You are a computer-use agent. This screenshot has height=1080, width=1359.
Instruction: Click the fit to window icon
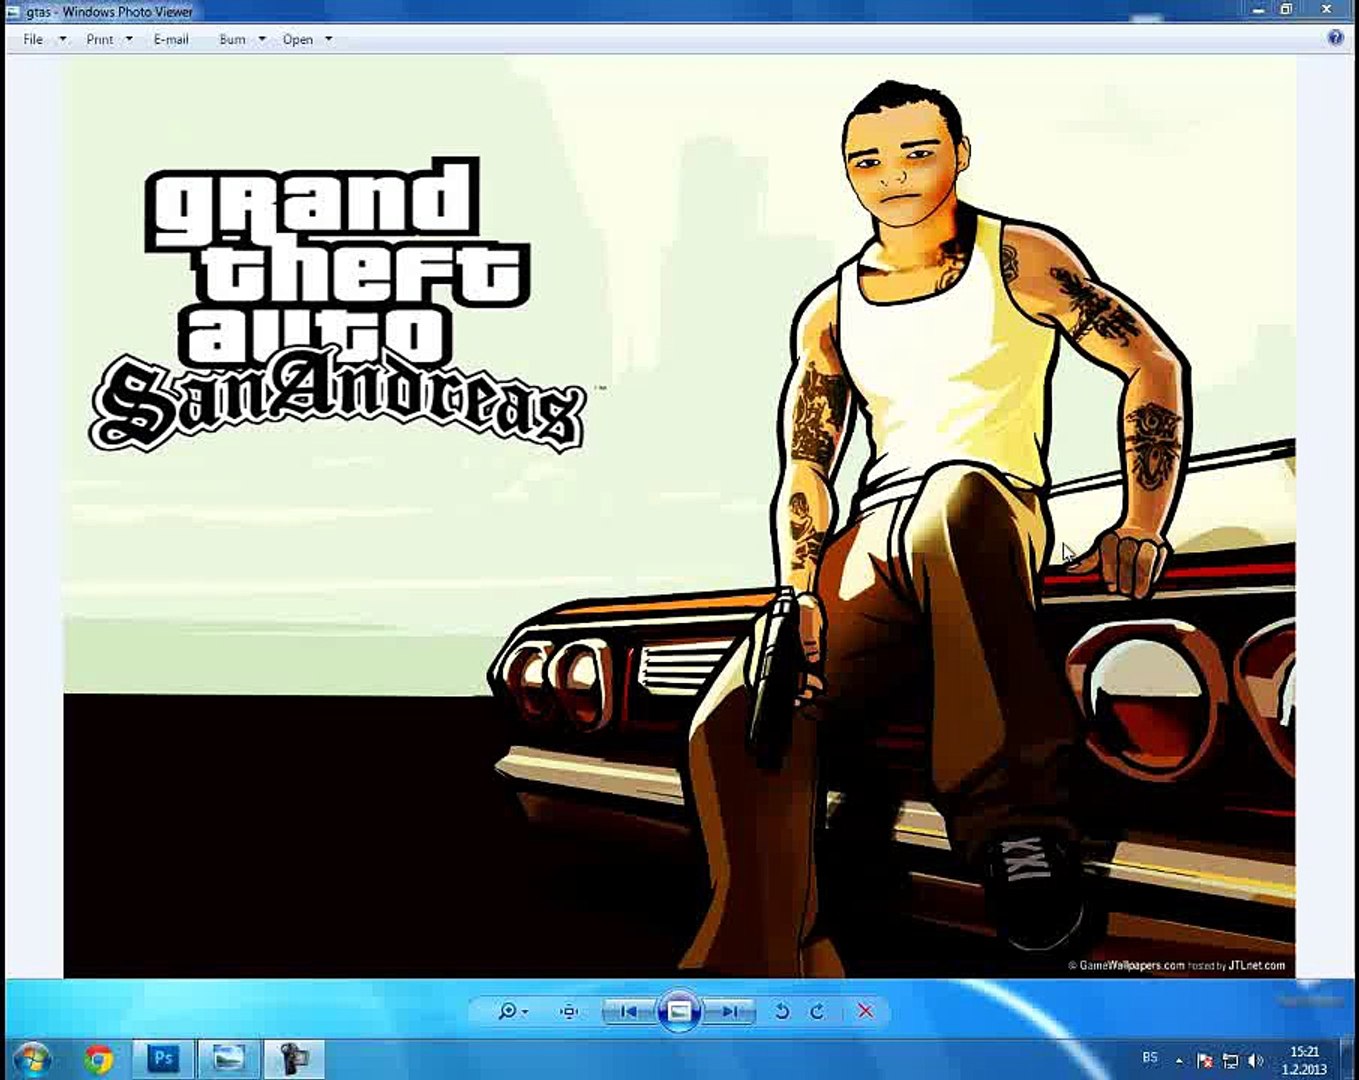[x=569, y=1011]
